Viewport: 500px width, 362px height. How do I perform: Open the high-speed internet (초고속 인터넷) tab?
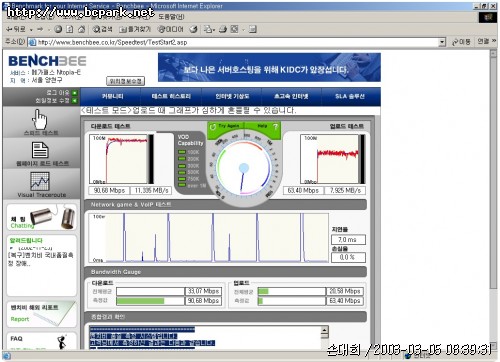[x=291, y=96]
